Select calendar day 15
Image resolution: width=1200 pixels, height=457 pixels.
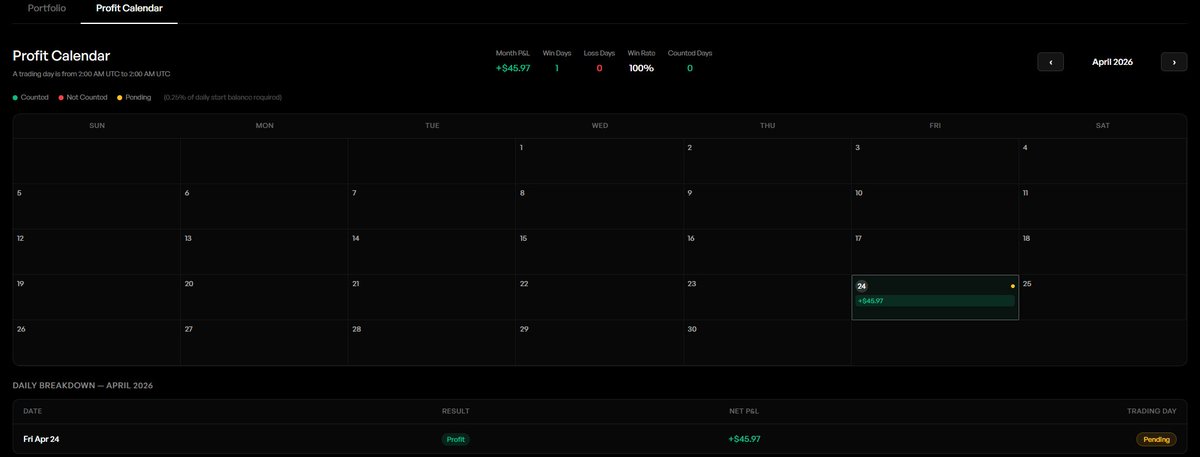pos(599,252)
